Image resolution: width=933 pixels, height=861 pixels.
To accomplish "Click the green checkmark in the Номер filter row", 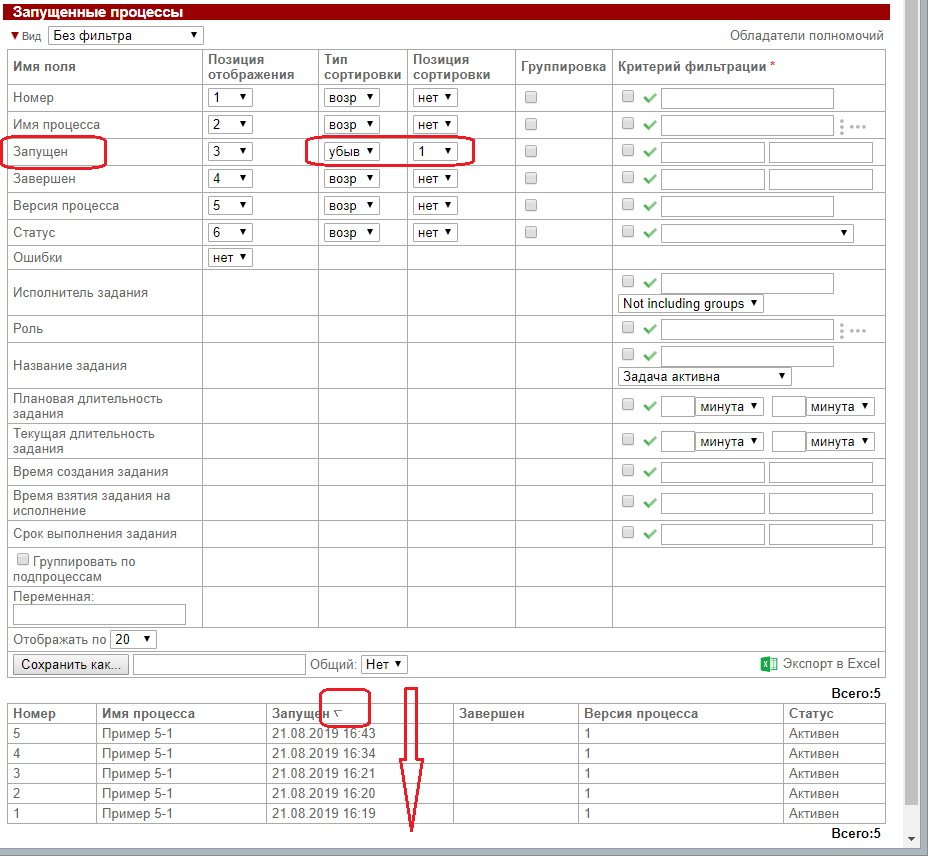I will tap(649, 98).
